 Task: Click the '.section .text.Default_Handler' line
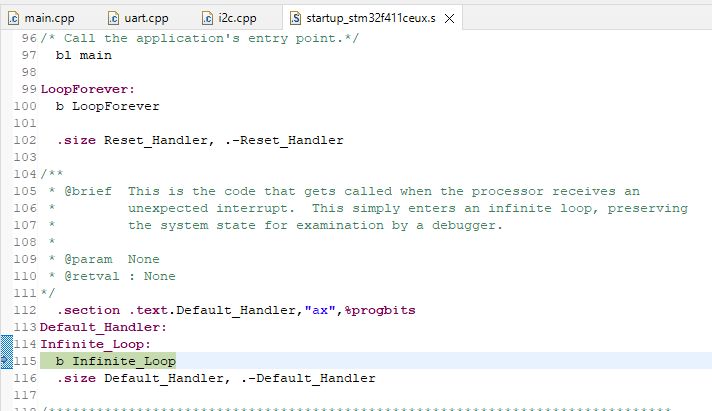[x=236, y=310]
